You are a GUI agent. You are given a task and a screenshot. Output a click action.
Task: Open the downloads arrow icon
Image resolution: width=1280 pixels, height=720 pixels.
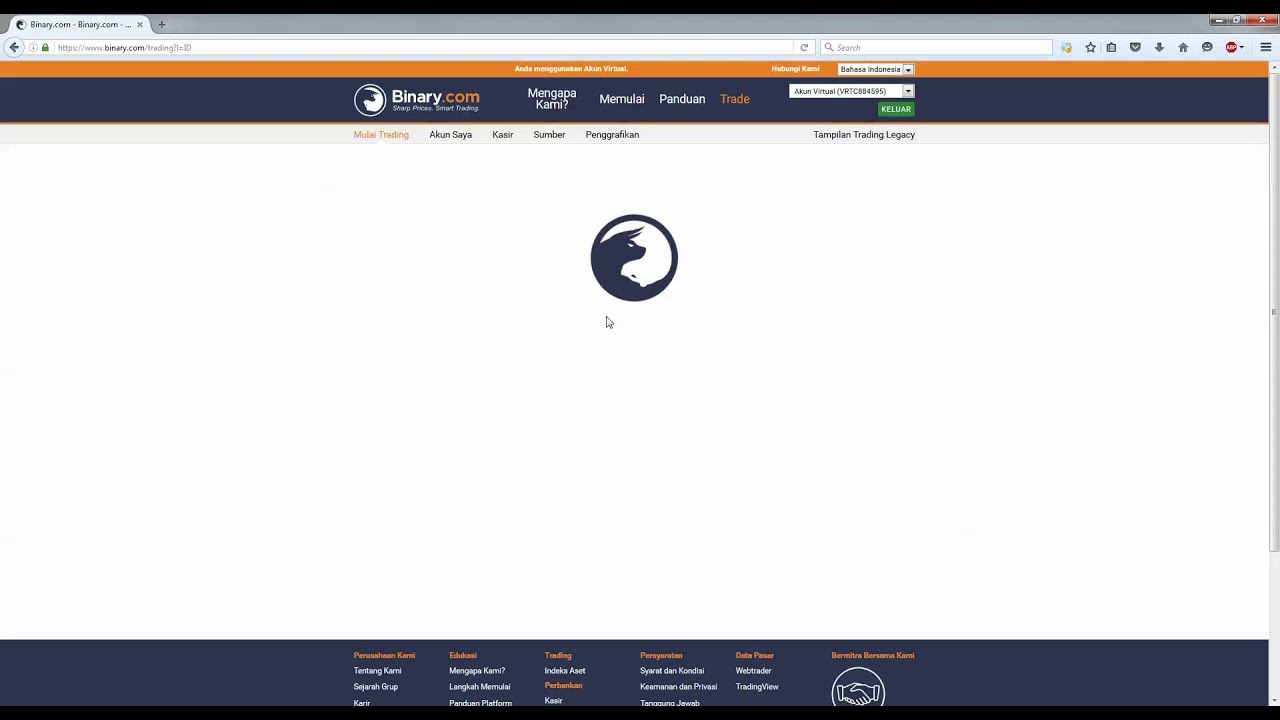coord(1159,47)
